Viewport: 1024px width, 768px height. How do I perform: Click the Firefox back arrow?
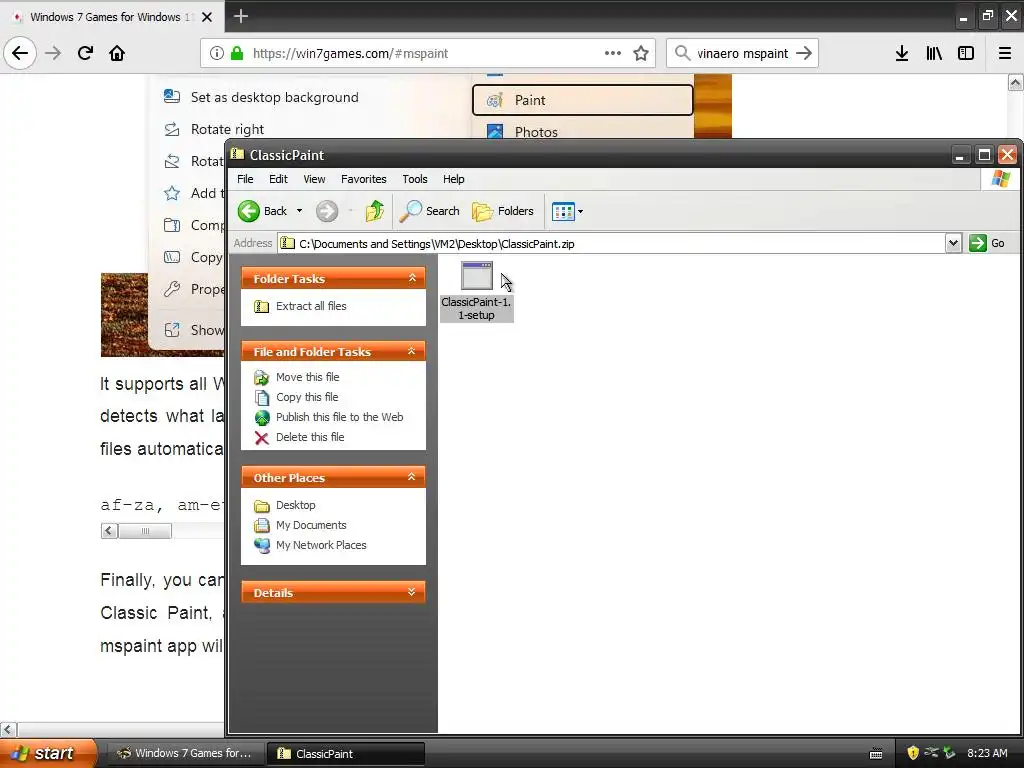click(x=20, y=53)
